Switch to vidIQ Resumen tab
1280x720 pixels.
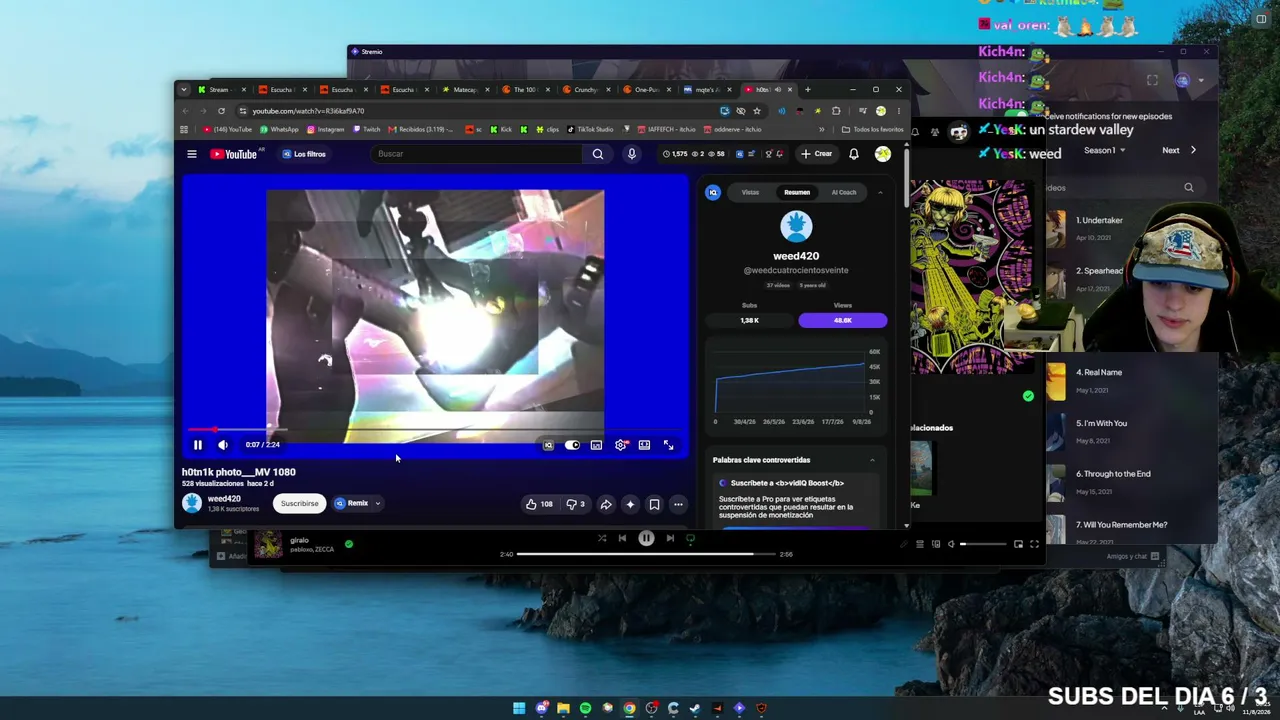tap(797, 192)
